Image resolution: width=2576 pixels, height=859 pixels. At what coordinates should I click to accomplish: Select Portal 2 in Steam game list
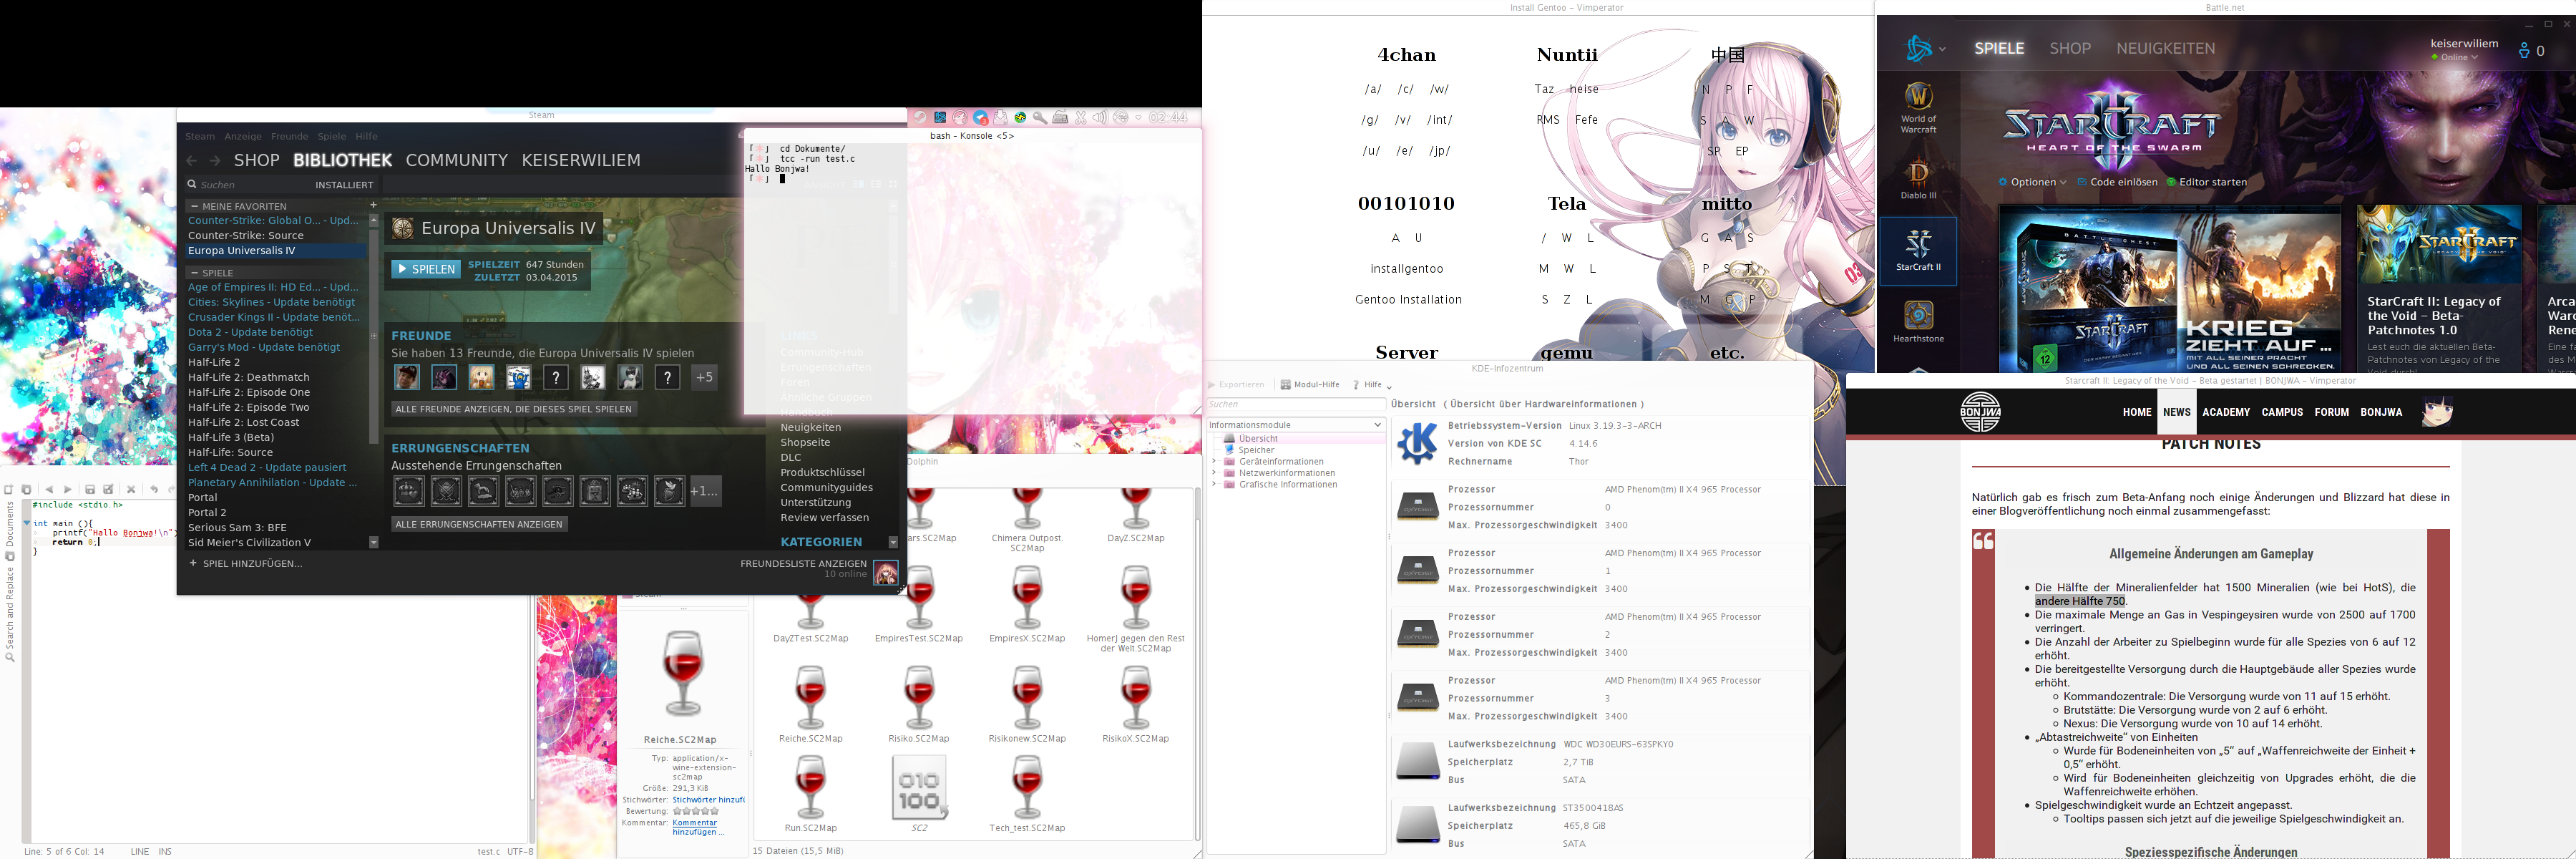tap(208, 512)
